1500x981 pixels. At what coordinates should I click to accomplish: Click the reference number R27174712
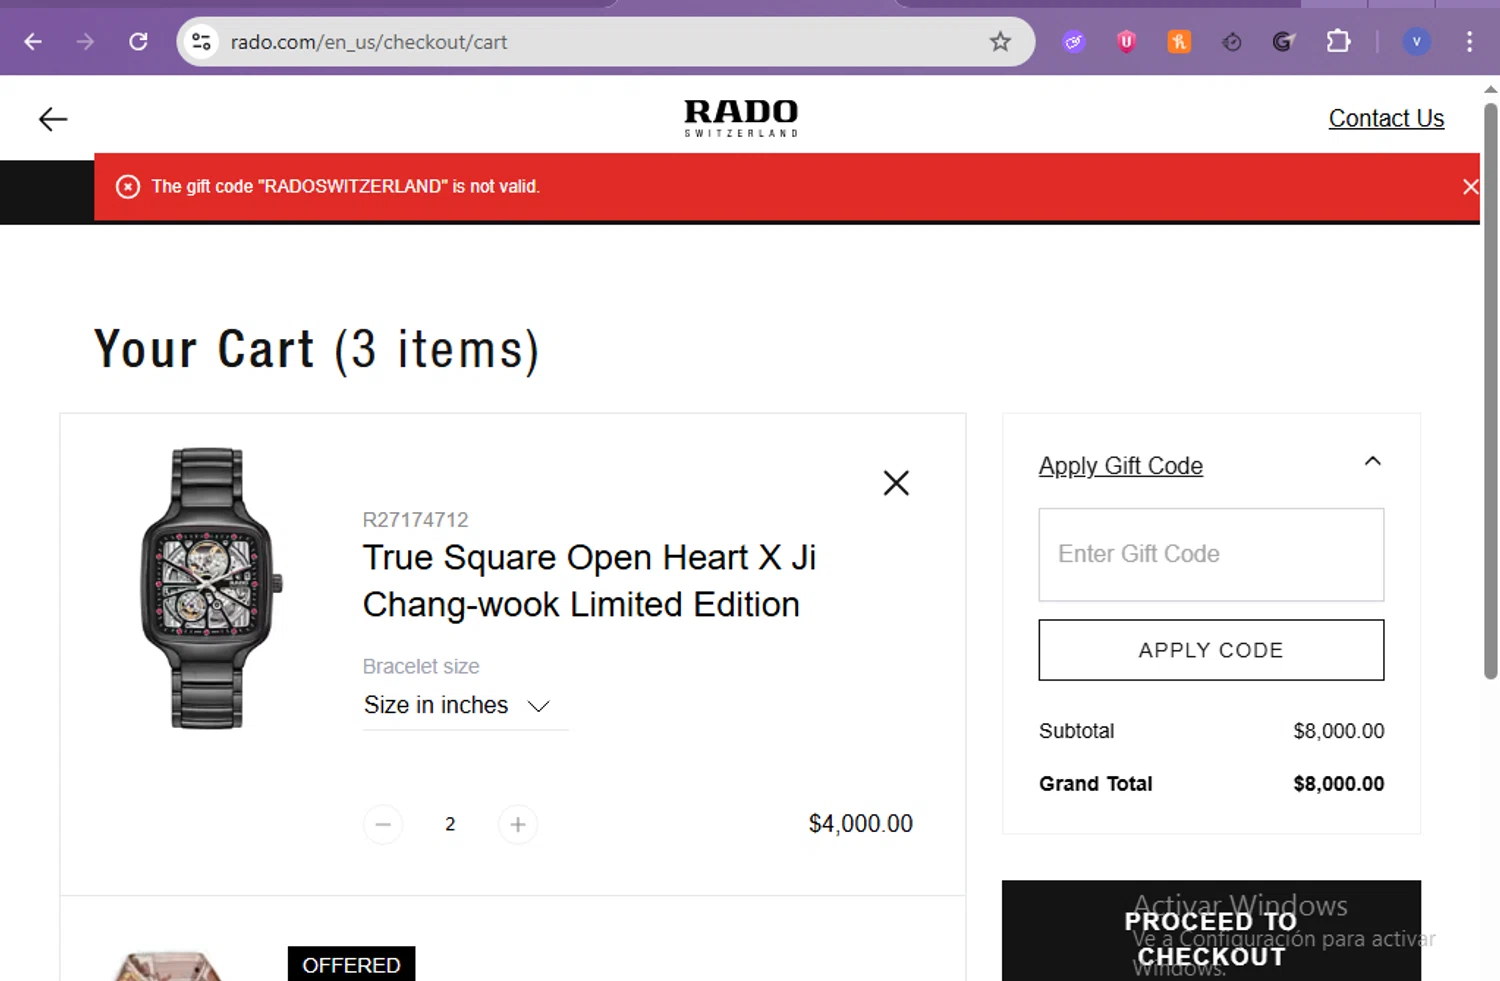click(415, 520)
